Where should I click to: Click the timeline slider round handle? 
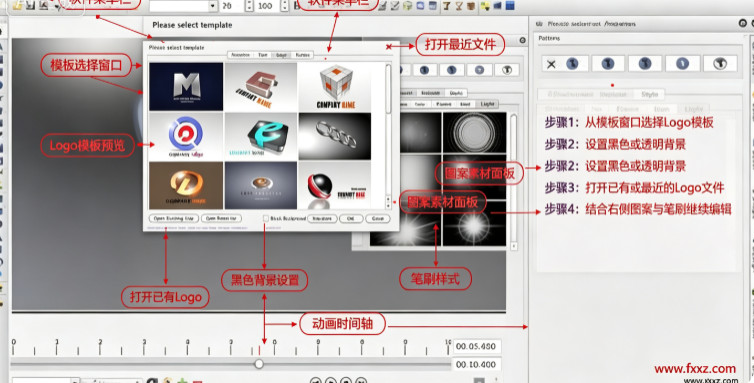(259, 364)
